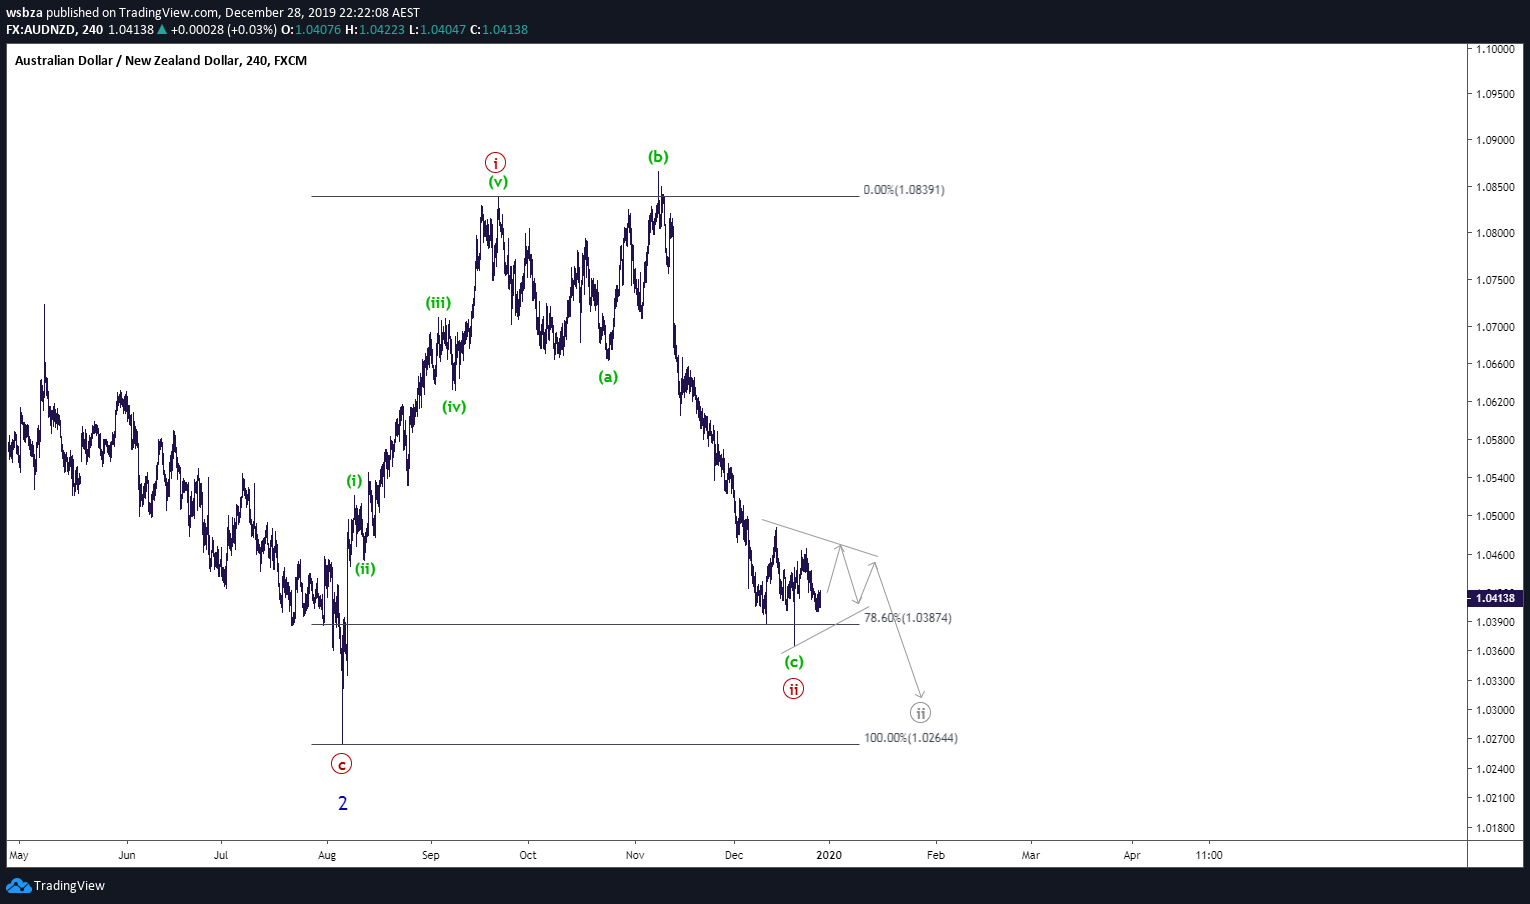Click the '78.60%(1.03874)' Fibonacci level label

point(908,618)
